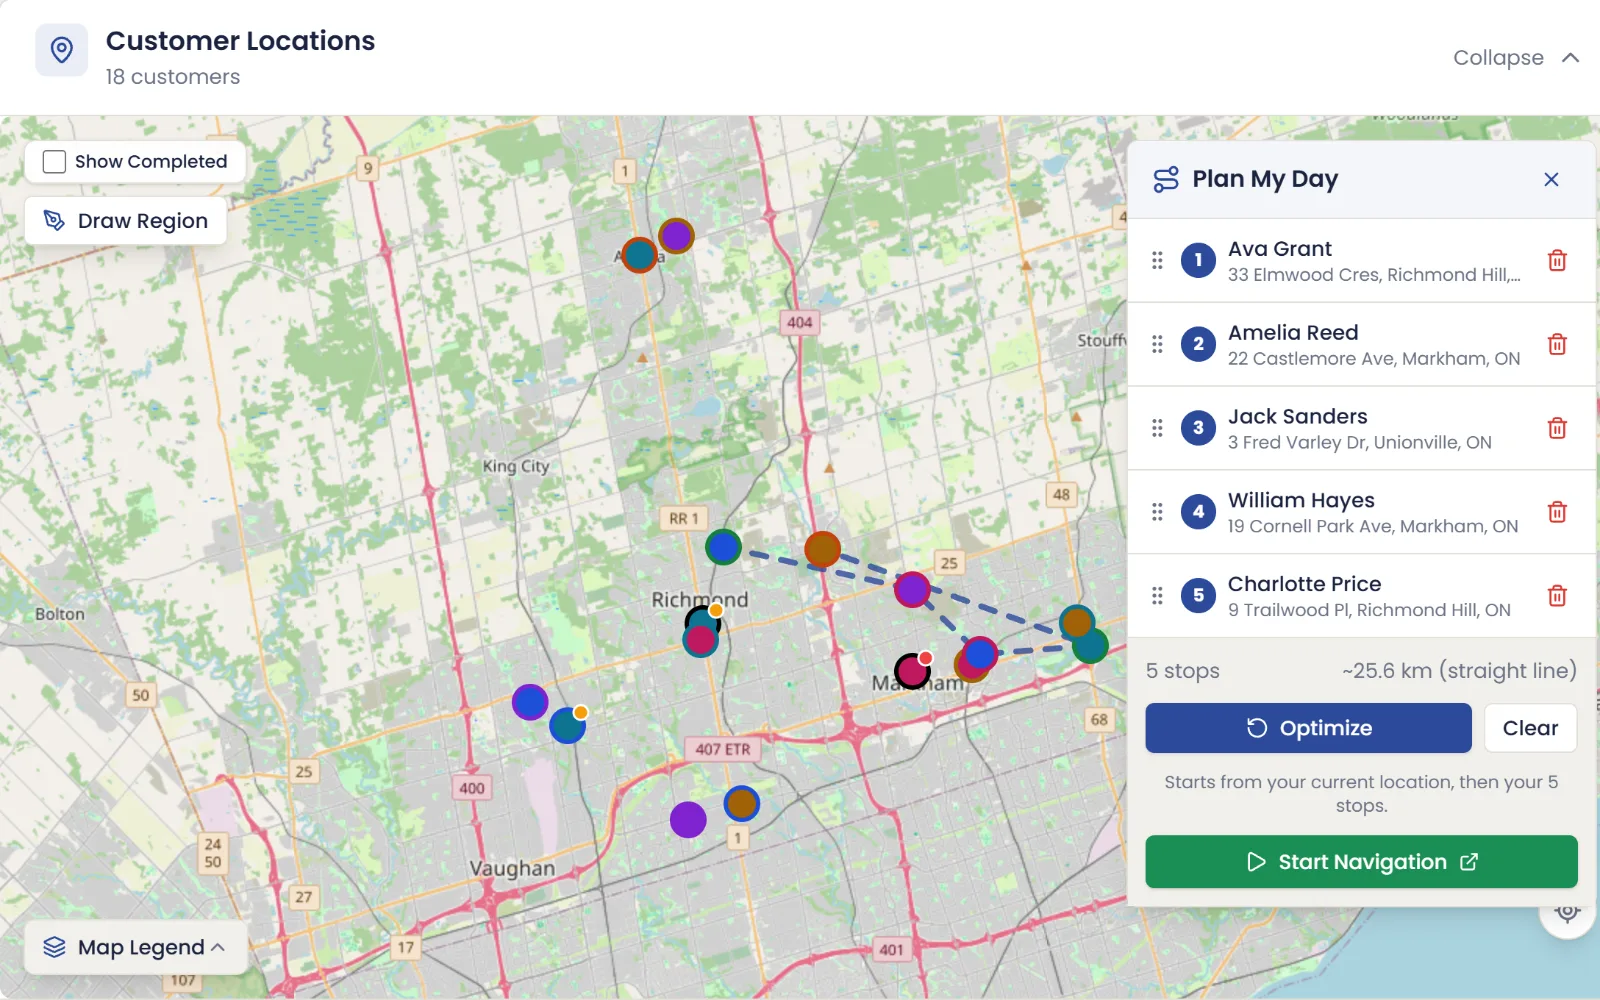
Task: Click stop number 2 badge
Action: tap(1198, 344)
